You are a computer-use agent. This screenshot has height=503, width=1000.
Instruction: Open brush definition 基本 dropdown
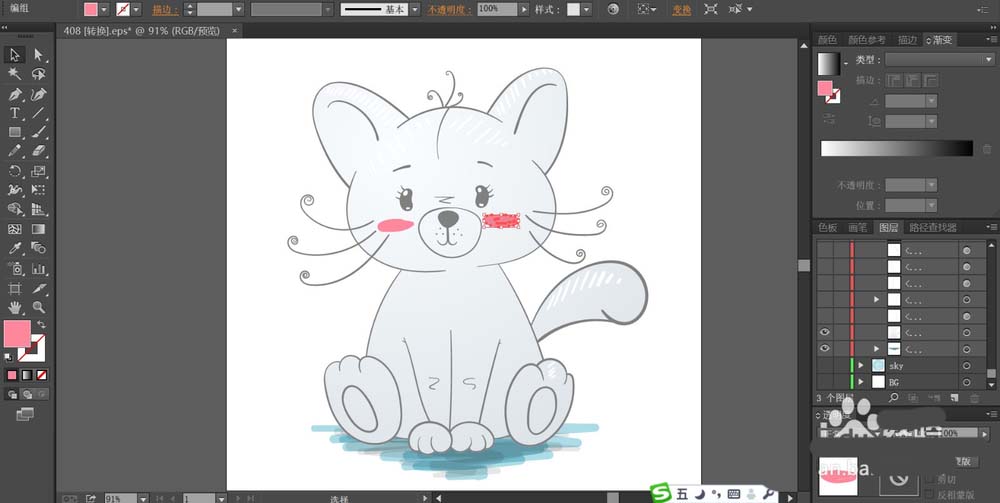(415, 10)
